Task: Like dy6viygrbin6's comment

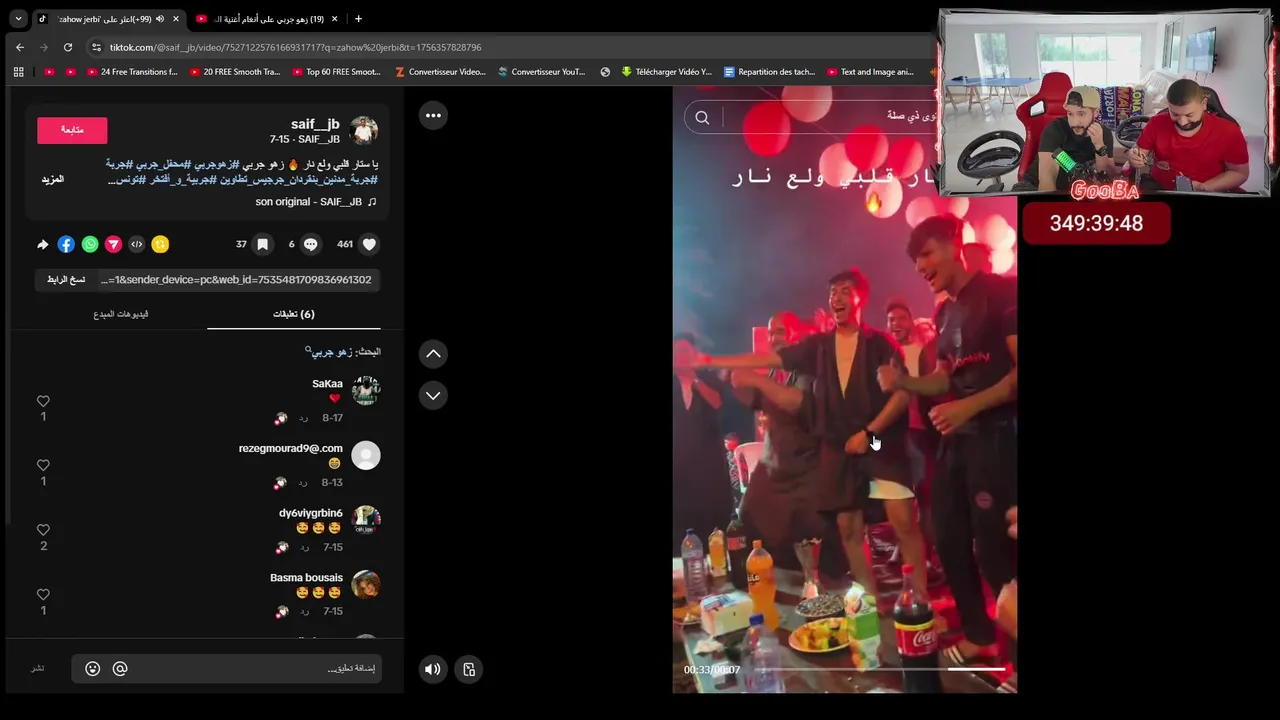Action: click(x=43, y=530)
